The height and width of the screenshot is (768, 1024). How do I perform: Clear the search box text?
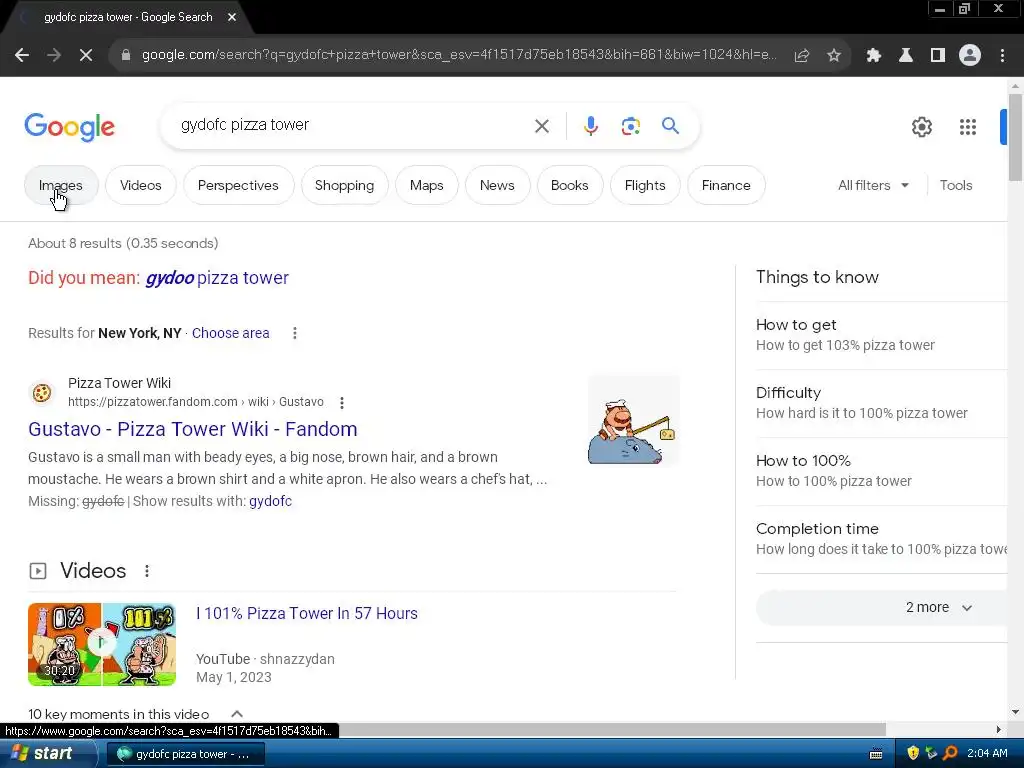pyautogui.click(x=541, y=125)
